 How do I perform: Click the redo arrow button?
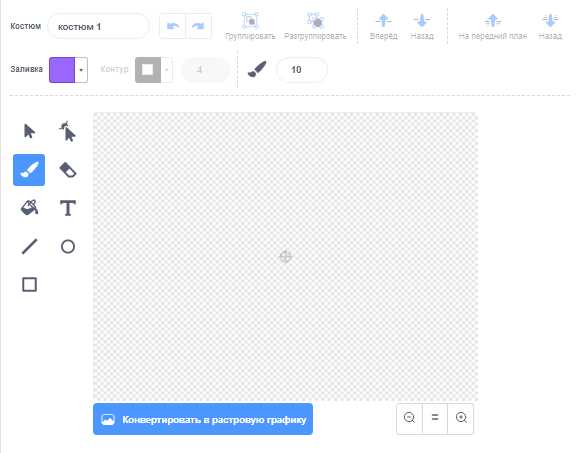pyautogui.click(x=199, y=26)
